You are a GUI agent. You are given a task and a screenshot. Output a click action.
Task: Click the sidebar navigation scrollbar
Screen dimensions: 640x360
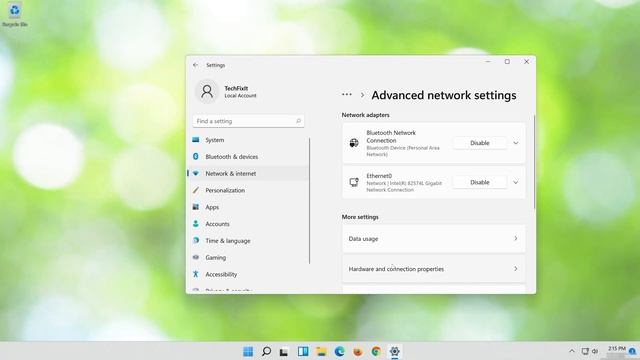[310, 201]
